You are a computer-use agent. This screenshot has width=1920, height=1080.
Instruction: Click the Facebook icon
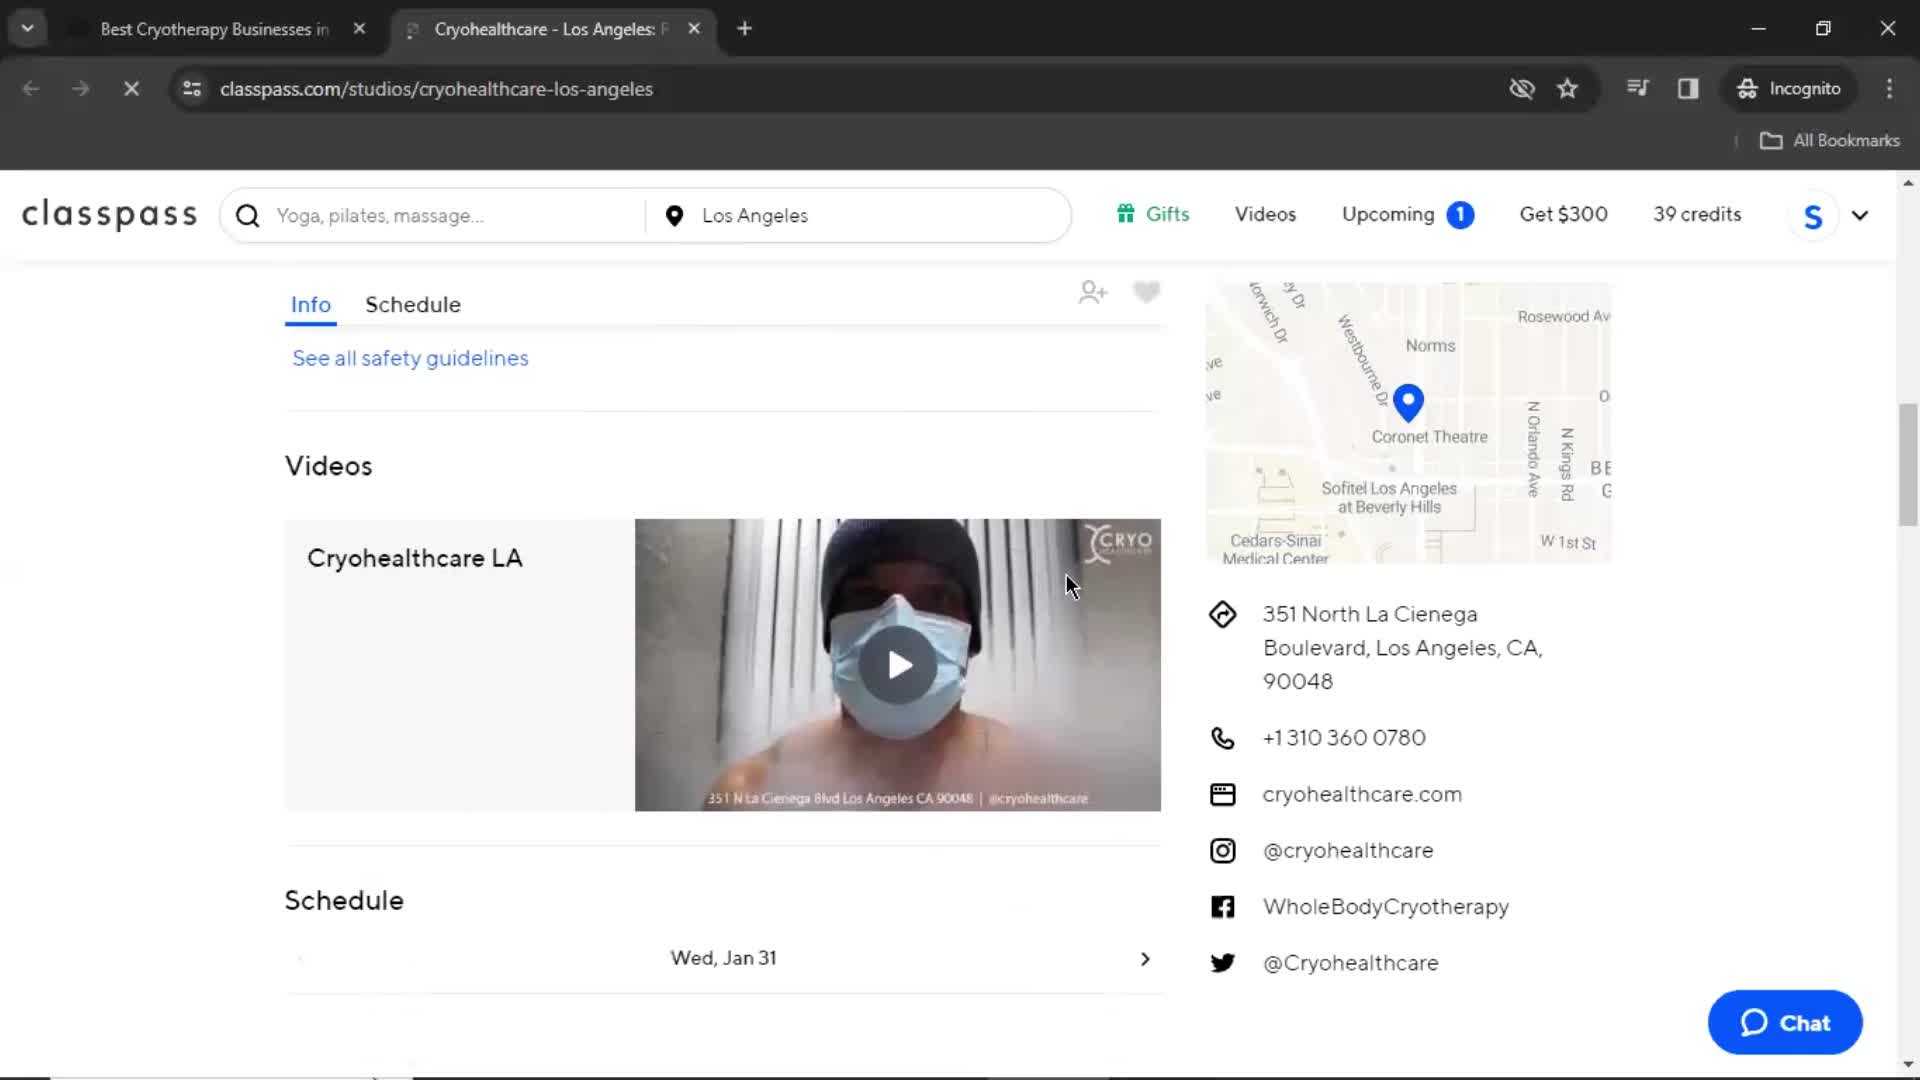pyautogui.click(x=1222, y=907)
